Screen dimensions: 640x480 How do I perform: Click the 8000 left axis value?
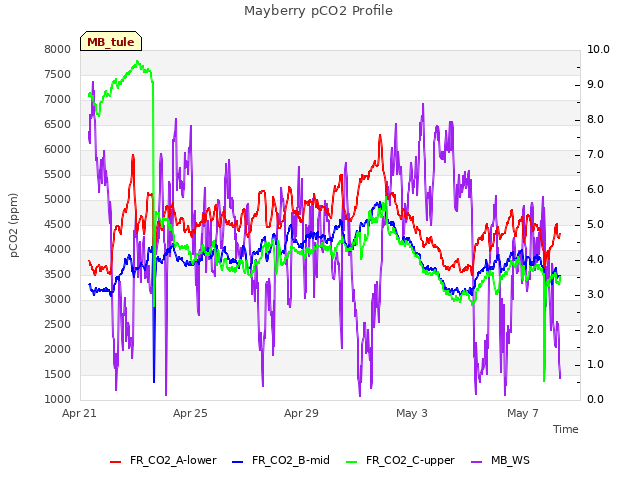coord(58,49)
